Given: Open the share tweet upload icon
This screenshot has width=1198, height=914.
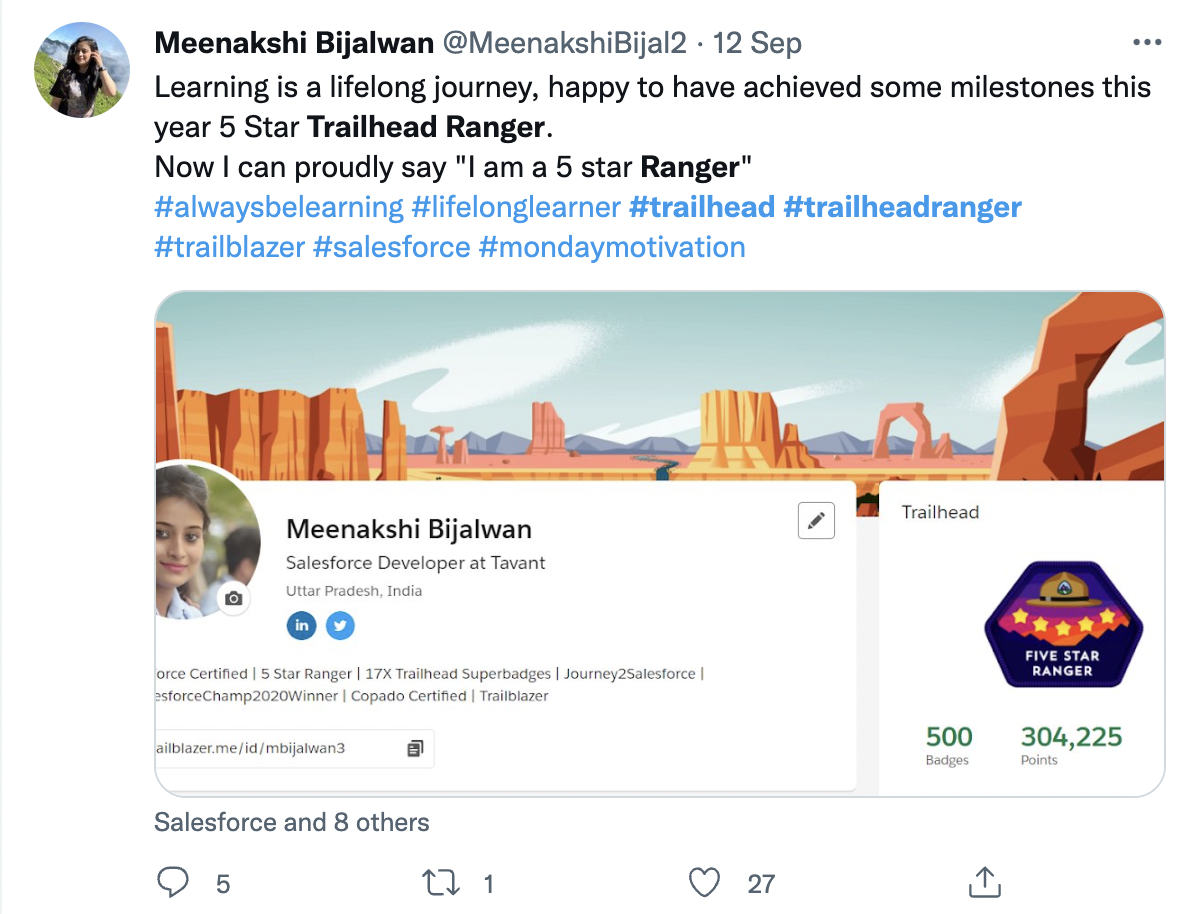Looking at the screenshot, I should click(x=984, y=882).
